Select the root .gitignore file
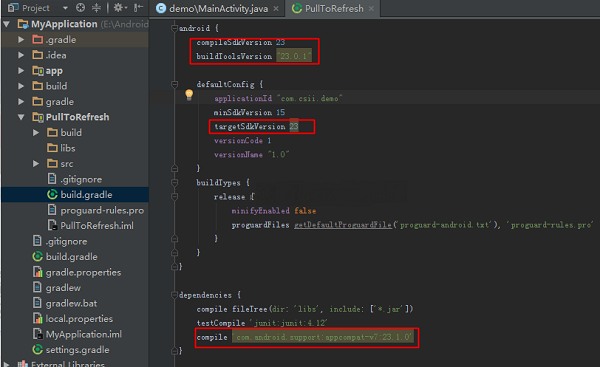 [66, 241]
